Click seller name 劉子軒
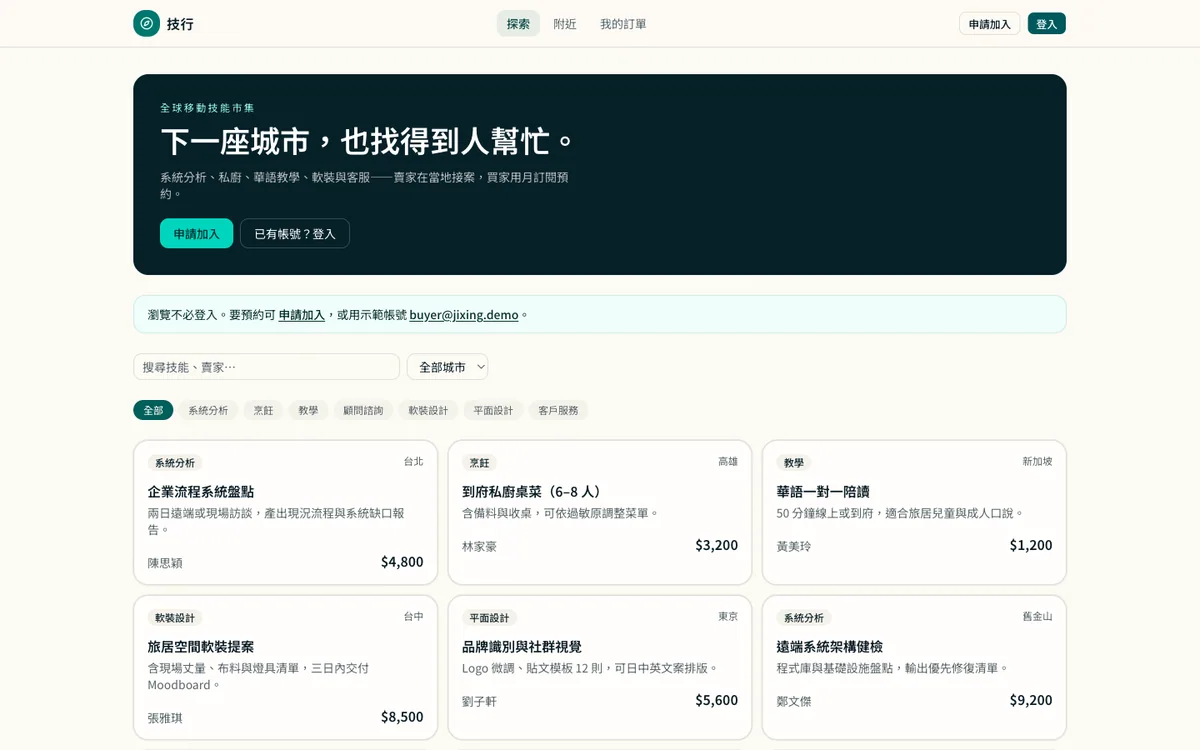Screen dimensions: 1200x750 (x=479, y=701)
